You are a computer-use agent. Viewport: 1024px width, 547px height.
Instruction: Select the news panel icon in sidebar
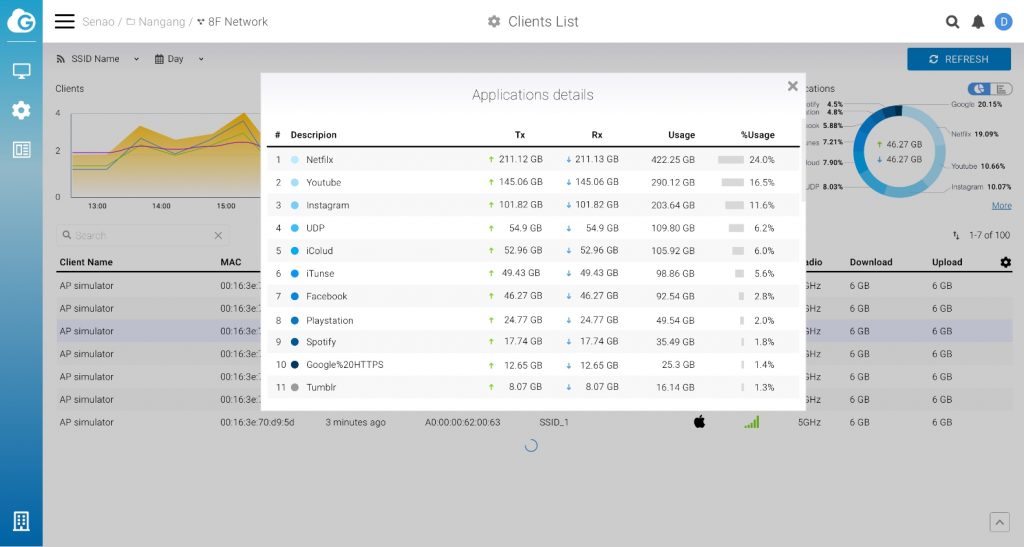click(x=22, y=149)
